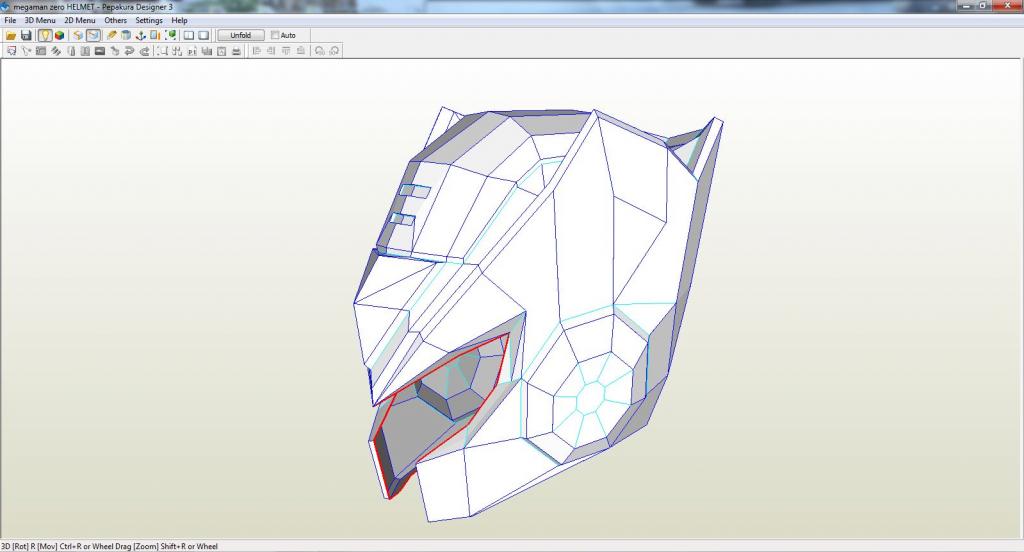Image resolution: width=1024 pixels, height=552 pixels.
Task: Select the red dashed select-move tool
Action: click(x=12, y=51)
